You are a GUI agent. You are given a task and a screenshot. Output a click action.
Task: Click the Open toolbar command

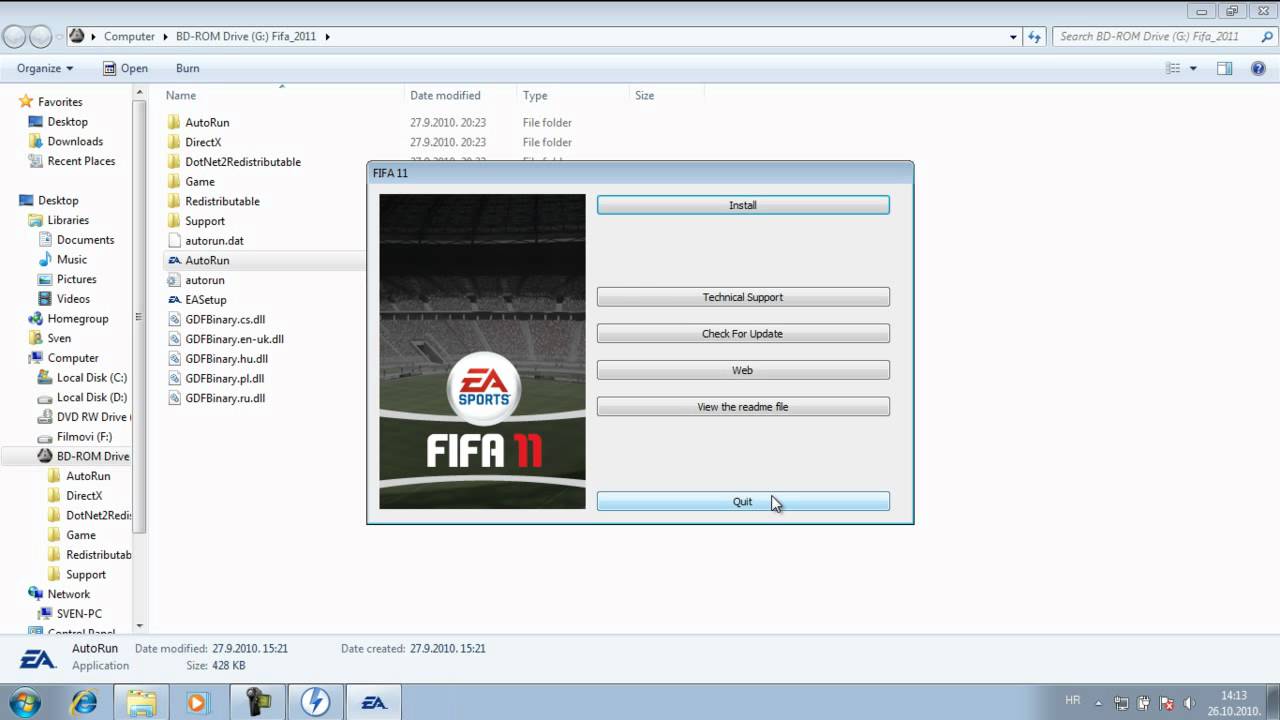point(125,68)
